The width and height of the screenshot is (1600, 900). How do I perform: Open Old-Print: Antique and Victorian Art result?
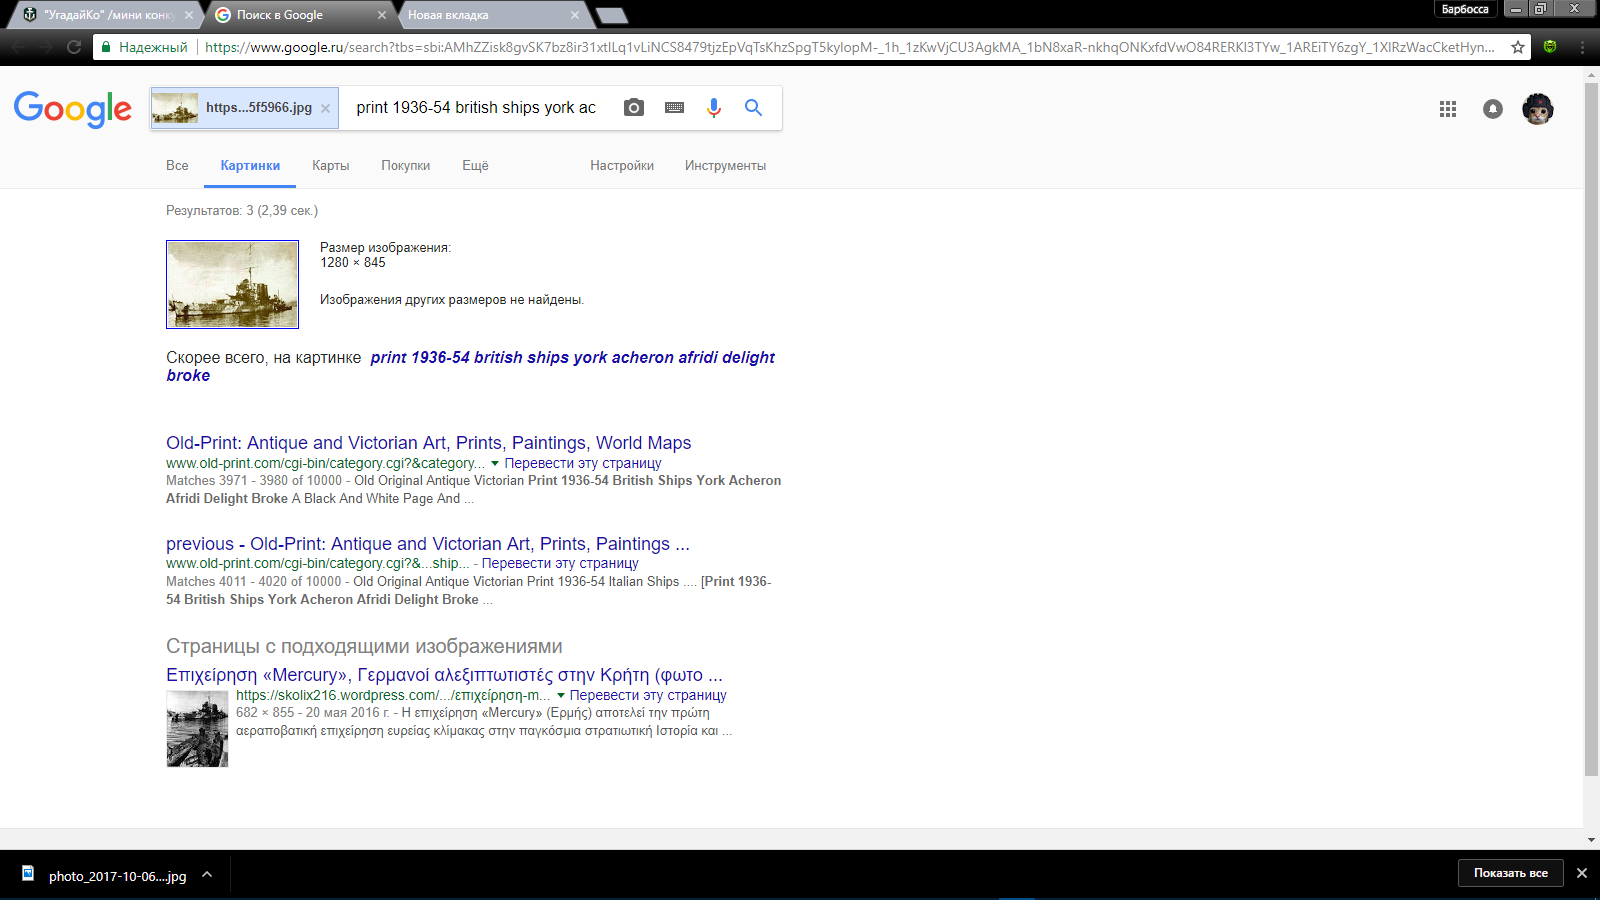tap(429, 443)
